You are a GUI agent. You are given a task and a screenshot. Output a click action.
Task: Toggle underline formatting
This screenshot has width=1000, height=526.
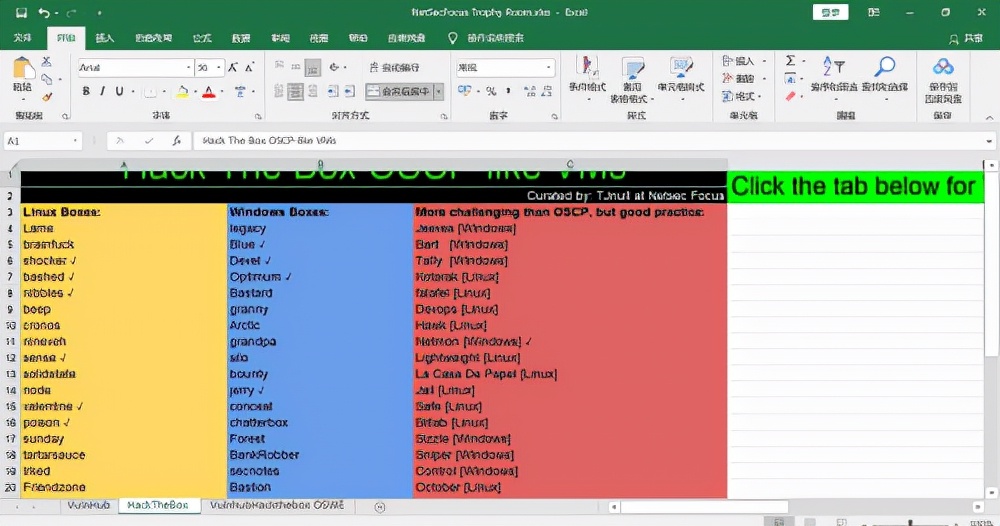click(119, 92)
